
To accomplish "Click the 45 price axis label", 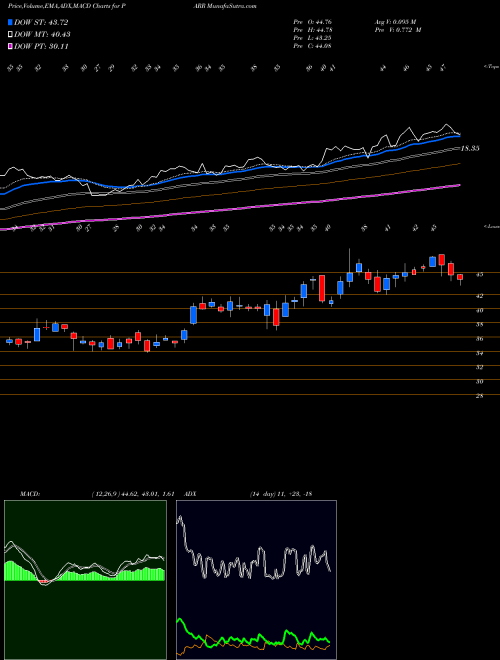I will [479, 275].
